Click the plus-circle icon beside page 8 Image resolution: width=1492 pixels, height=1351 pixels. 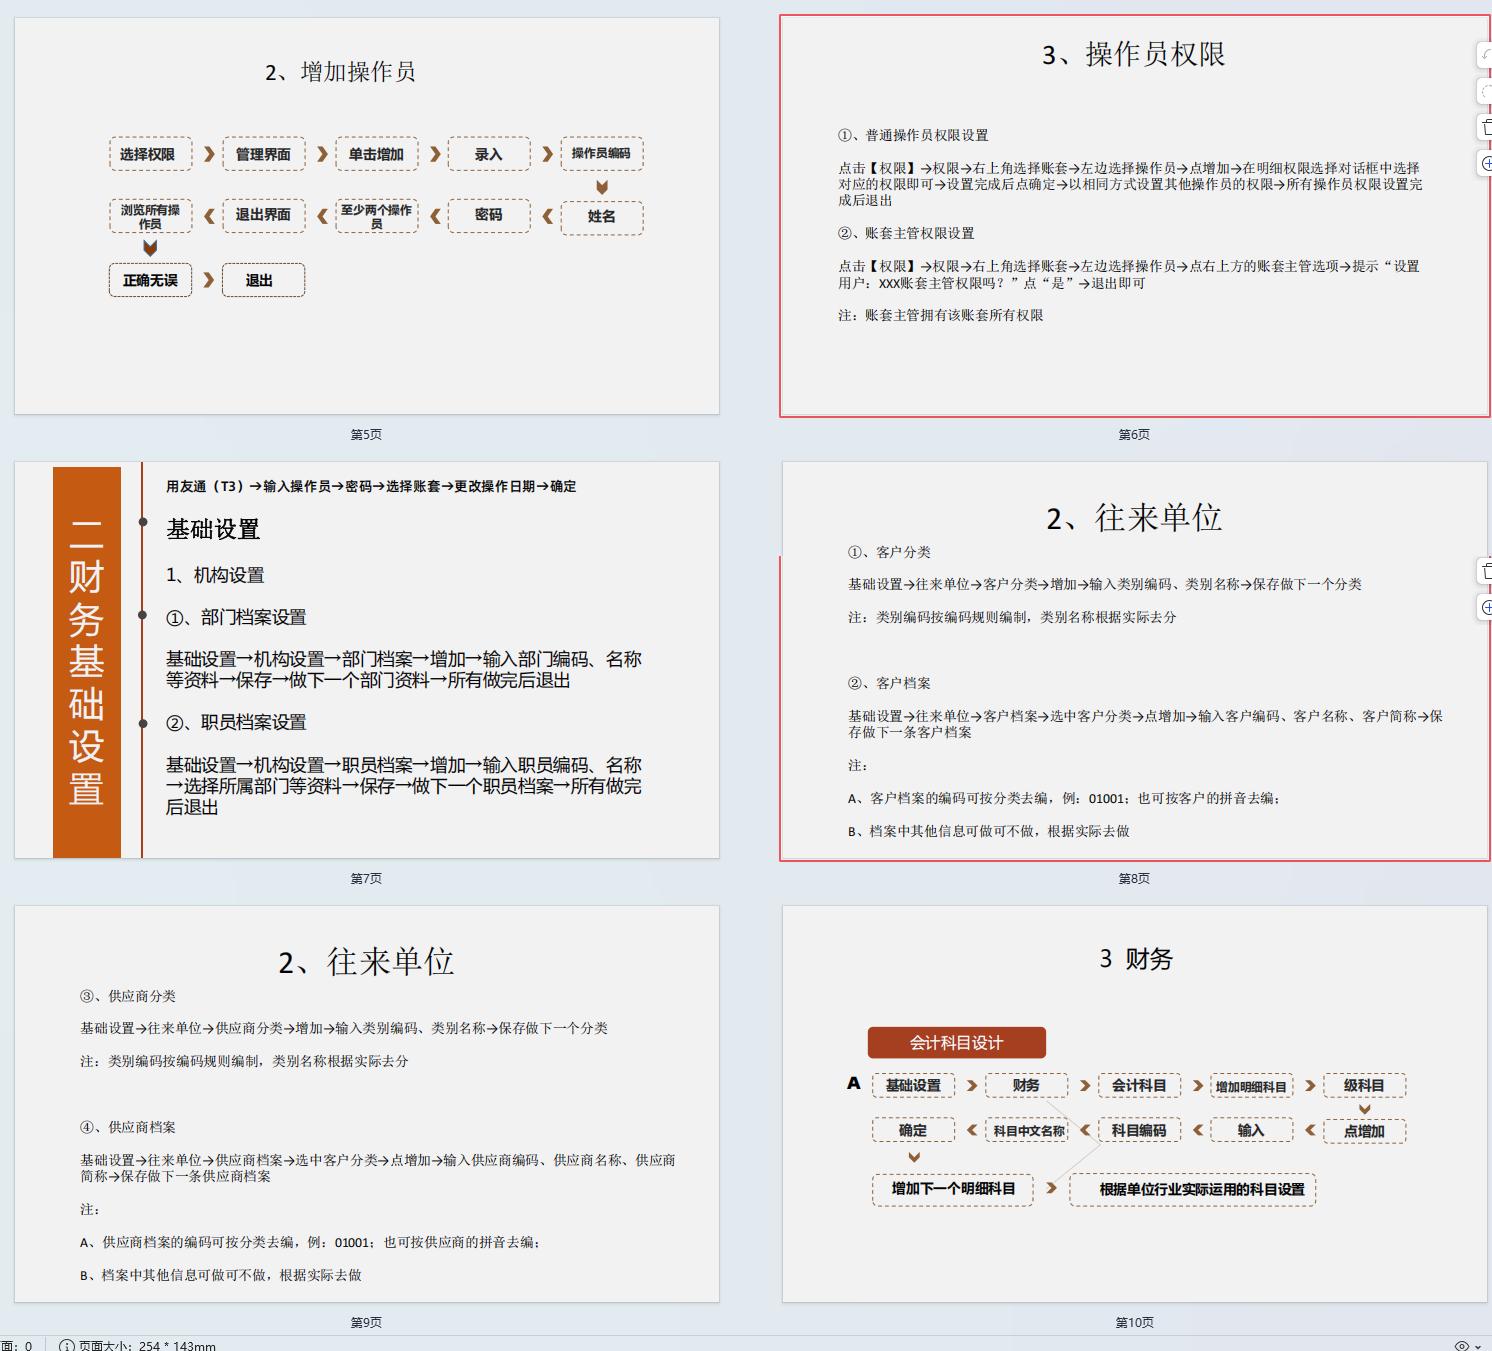(1487, 606)
